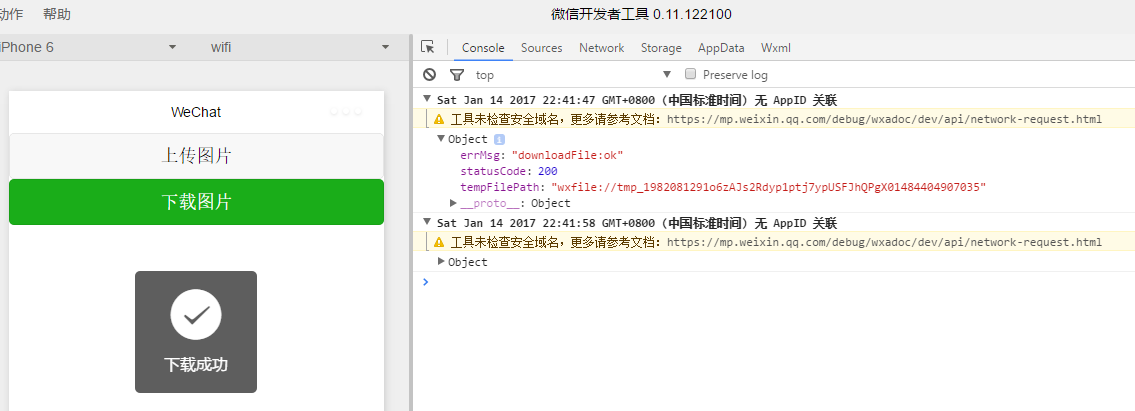Switch to the Sources tab

click(x=541, y=48)
